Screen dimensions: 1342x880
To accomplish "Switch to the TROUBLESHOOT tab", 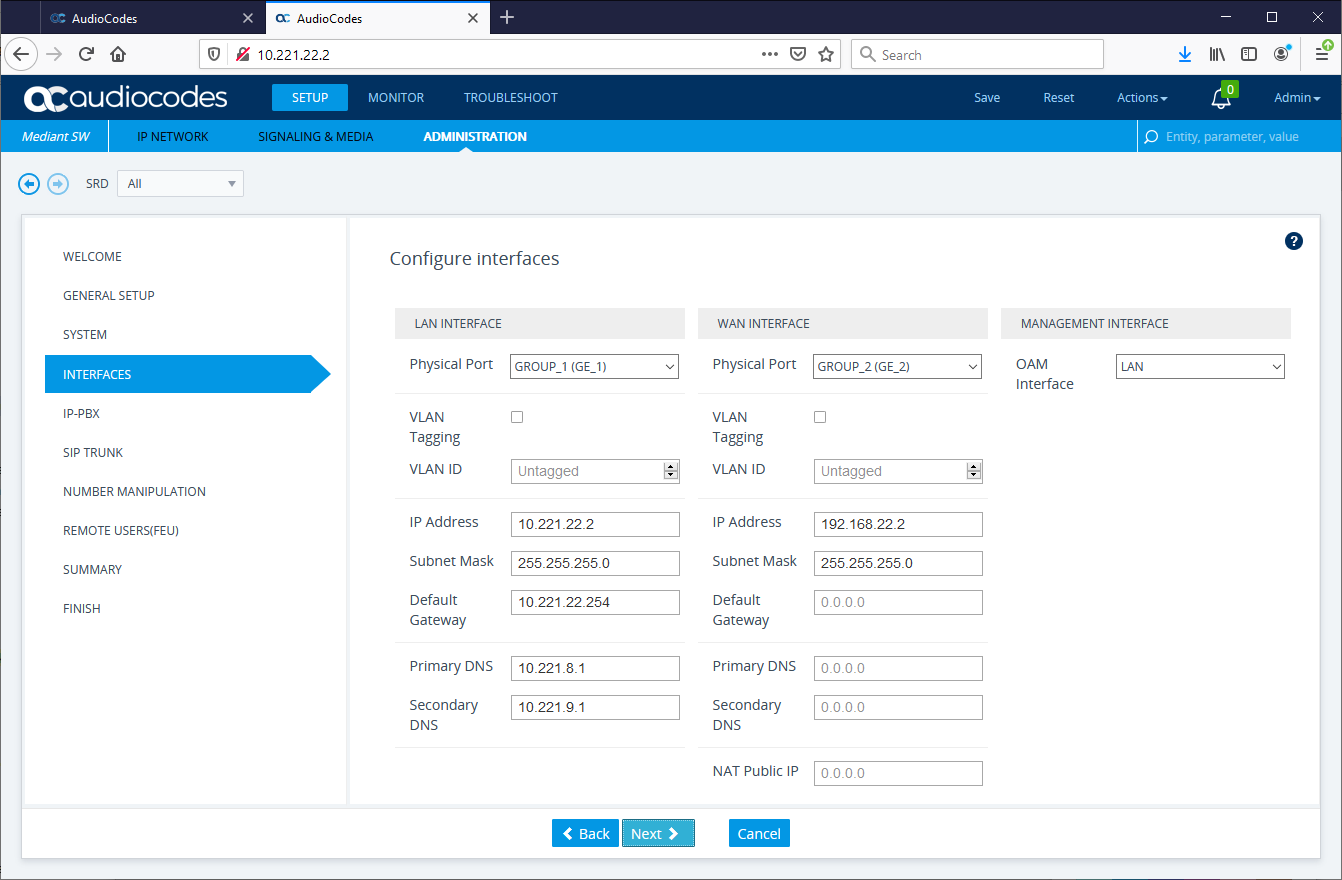I will pyautogui.click(x=511, y=98).
